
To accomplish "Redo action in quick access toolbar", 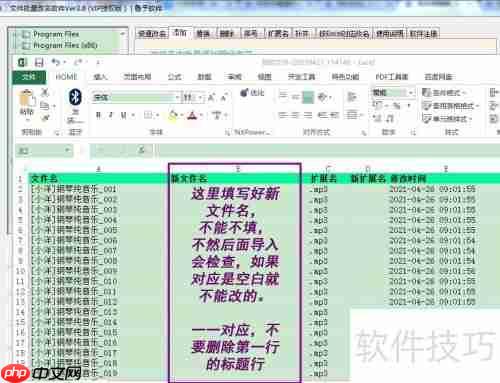I will pos(78,62).
